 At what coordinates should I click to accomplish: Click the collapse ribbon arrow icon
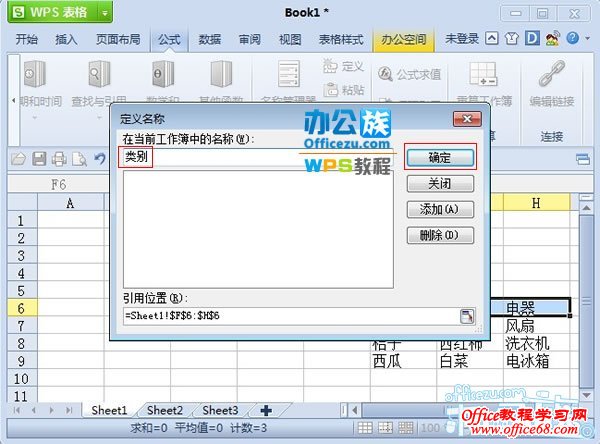492,39
